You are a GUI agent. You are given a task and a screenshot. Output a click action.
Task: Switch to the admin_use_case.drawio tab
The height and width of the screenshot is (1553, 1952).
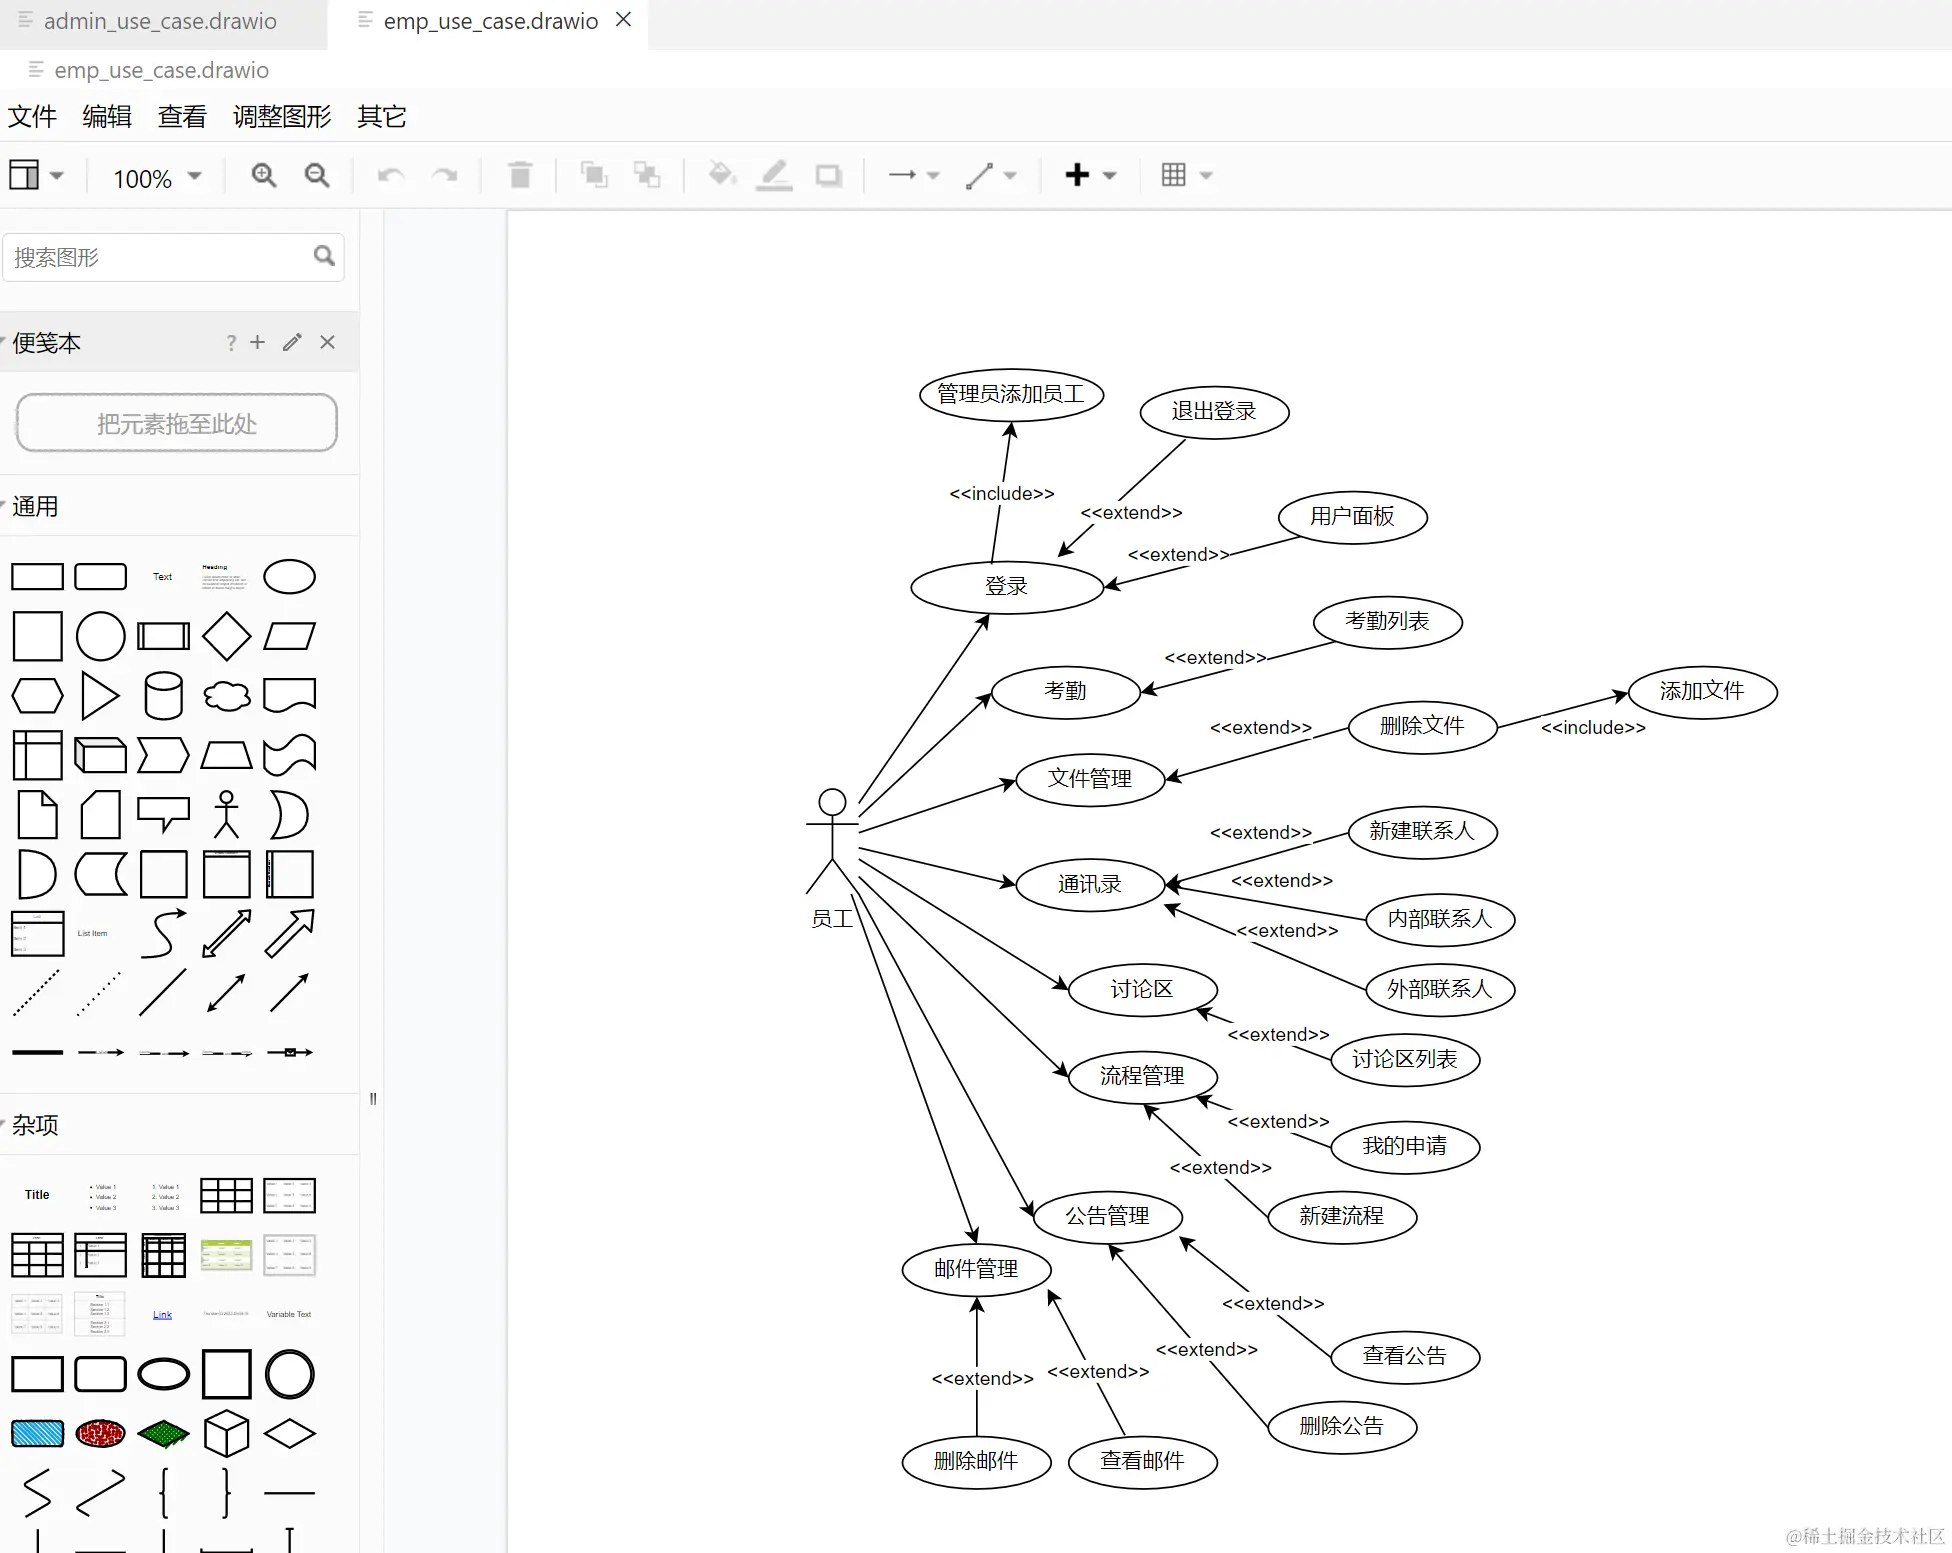coord(160,22)
